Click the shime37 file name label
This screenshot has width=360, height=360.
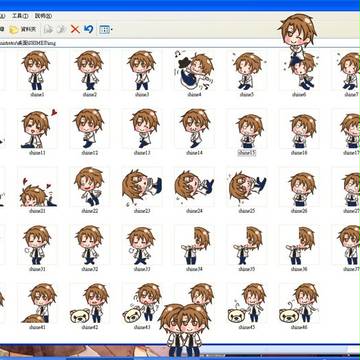pos(351,269)
